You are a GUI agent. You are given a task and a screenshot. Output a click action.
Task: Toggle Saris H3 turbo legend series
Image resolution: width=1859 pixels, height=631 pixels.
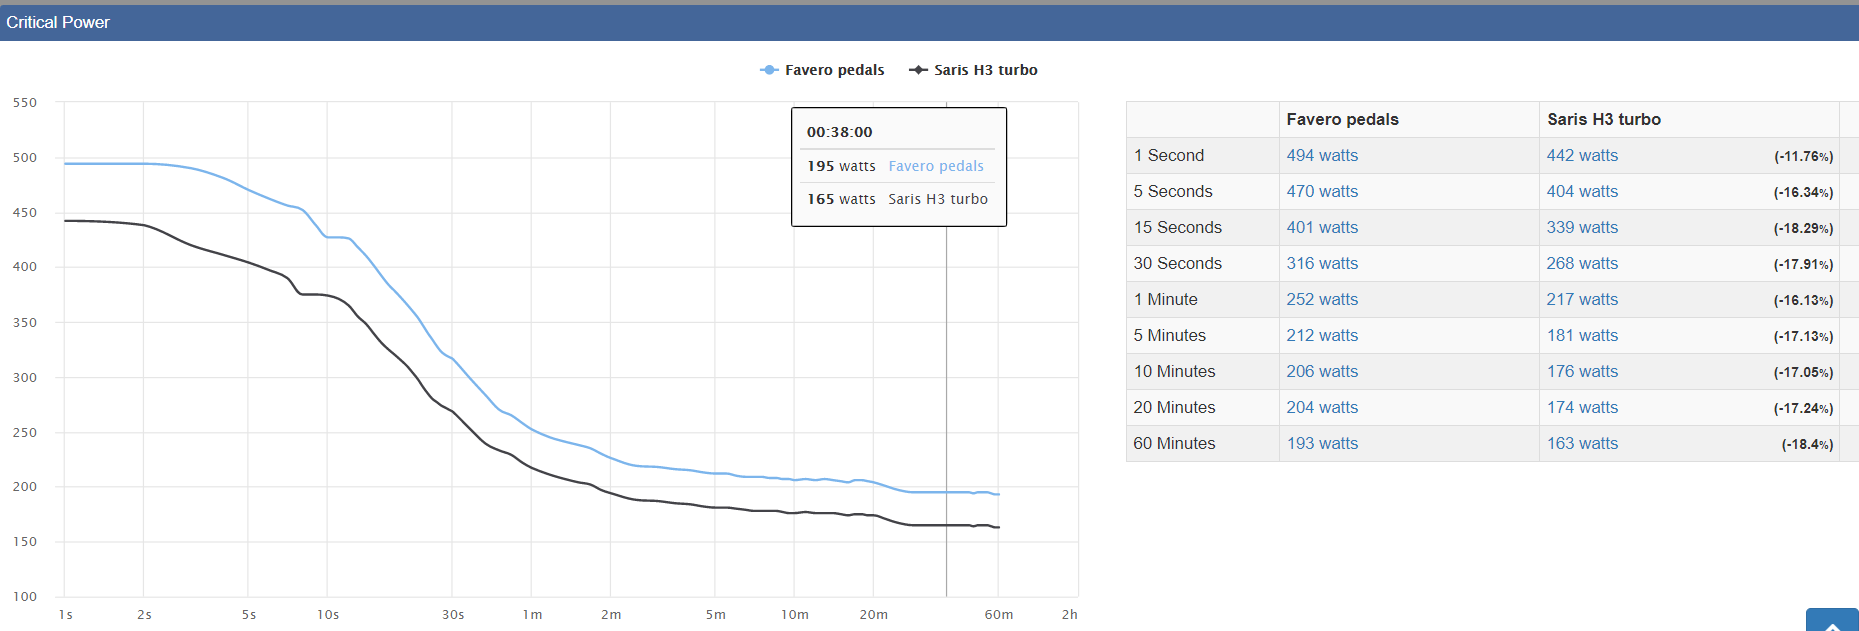[973, 70]
